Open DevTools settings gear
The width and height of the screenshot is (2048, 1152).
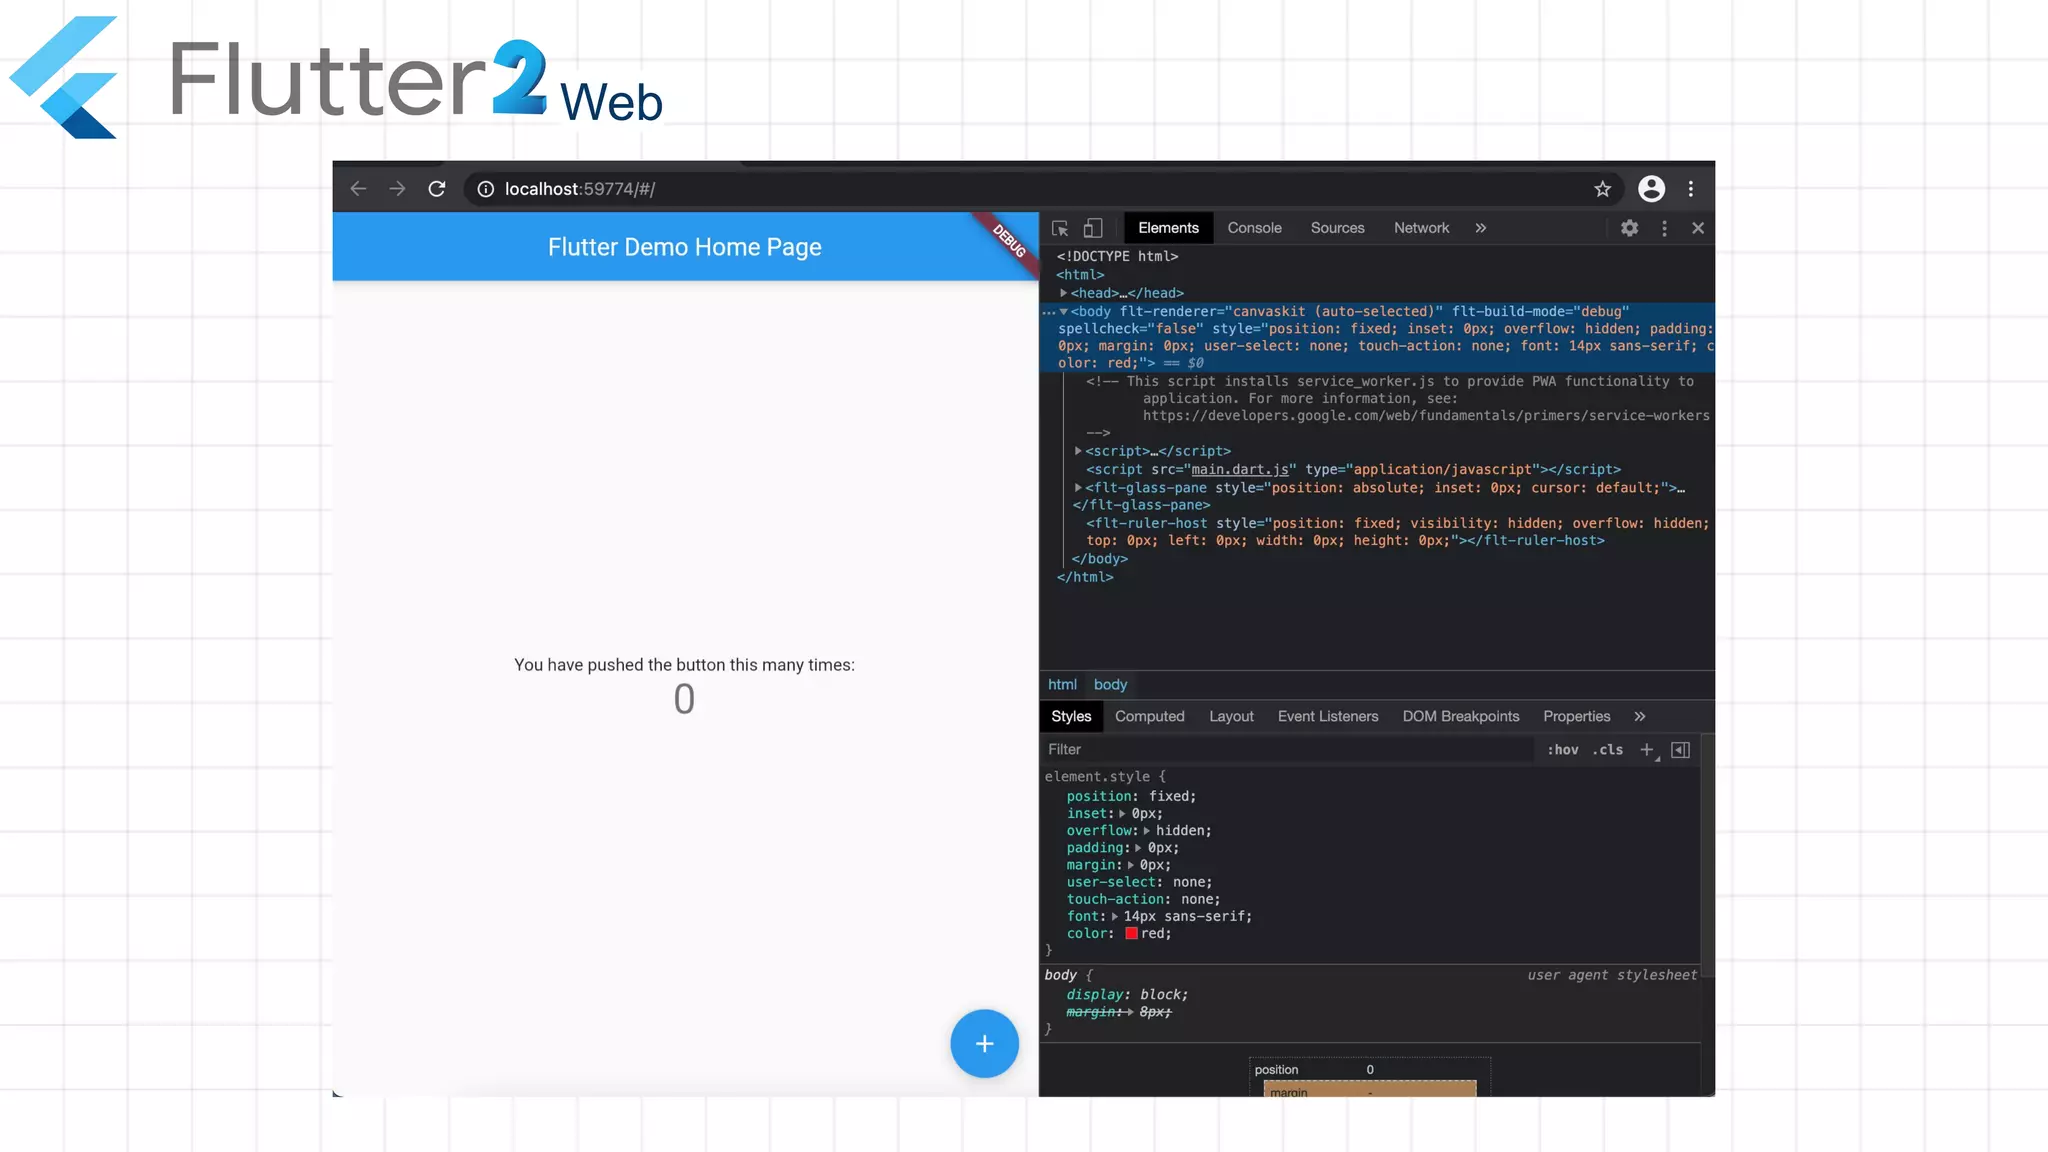pyautogui.click(x=1629, y=228)
